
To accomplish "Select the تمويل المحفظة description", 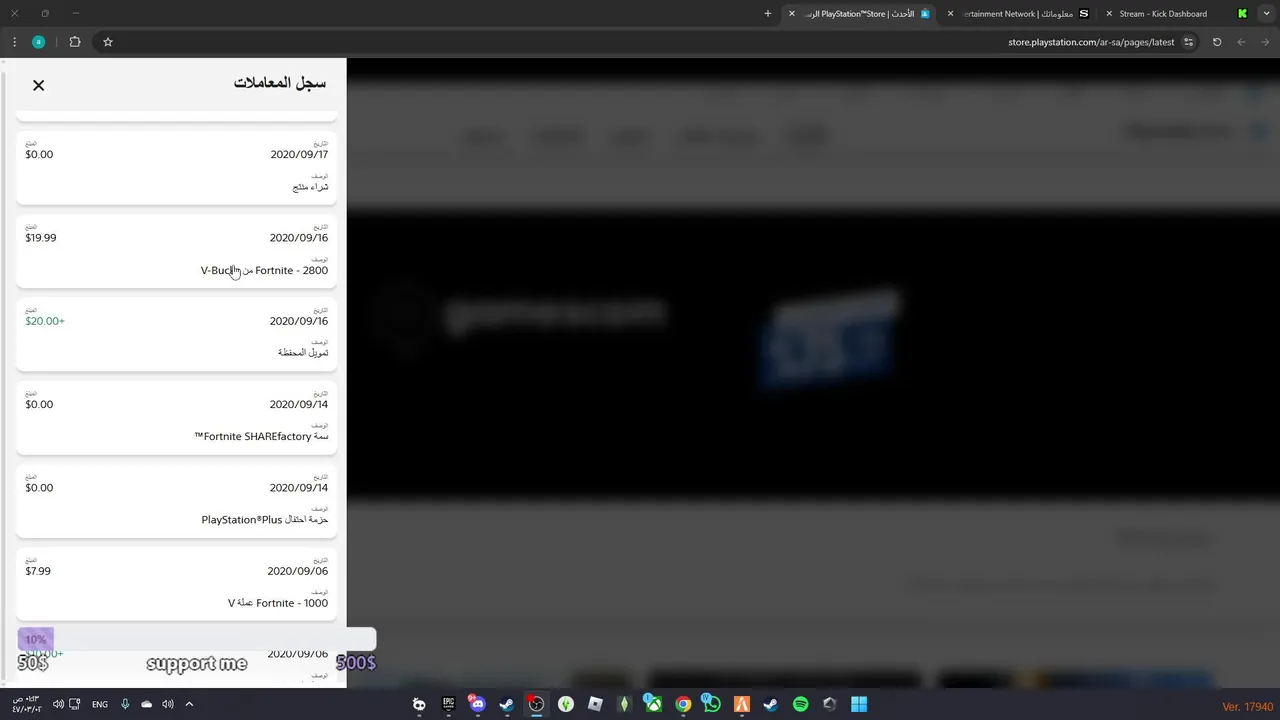I will point(303,353).
